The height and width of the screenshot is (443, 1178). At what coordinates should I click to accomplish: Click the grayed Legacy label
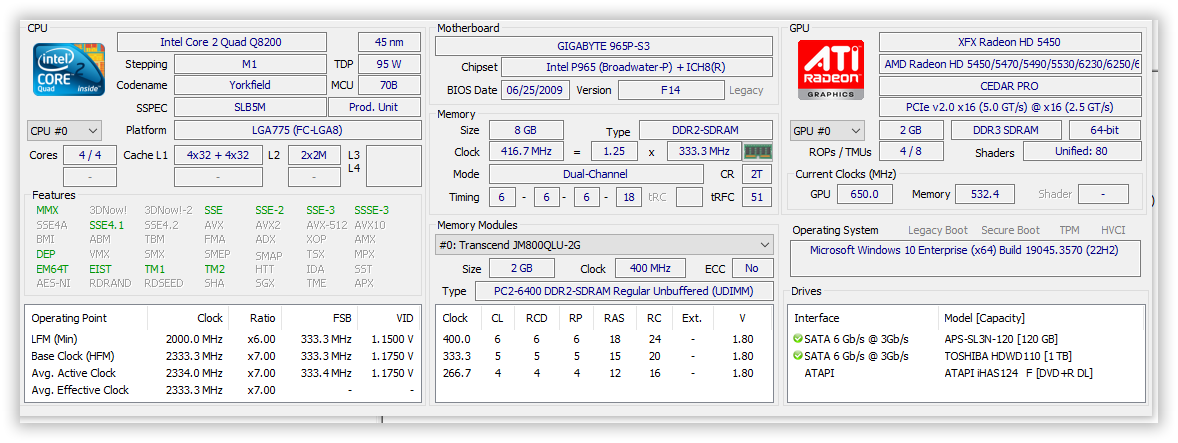tap(746, 90)
